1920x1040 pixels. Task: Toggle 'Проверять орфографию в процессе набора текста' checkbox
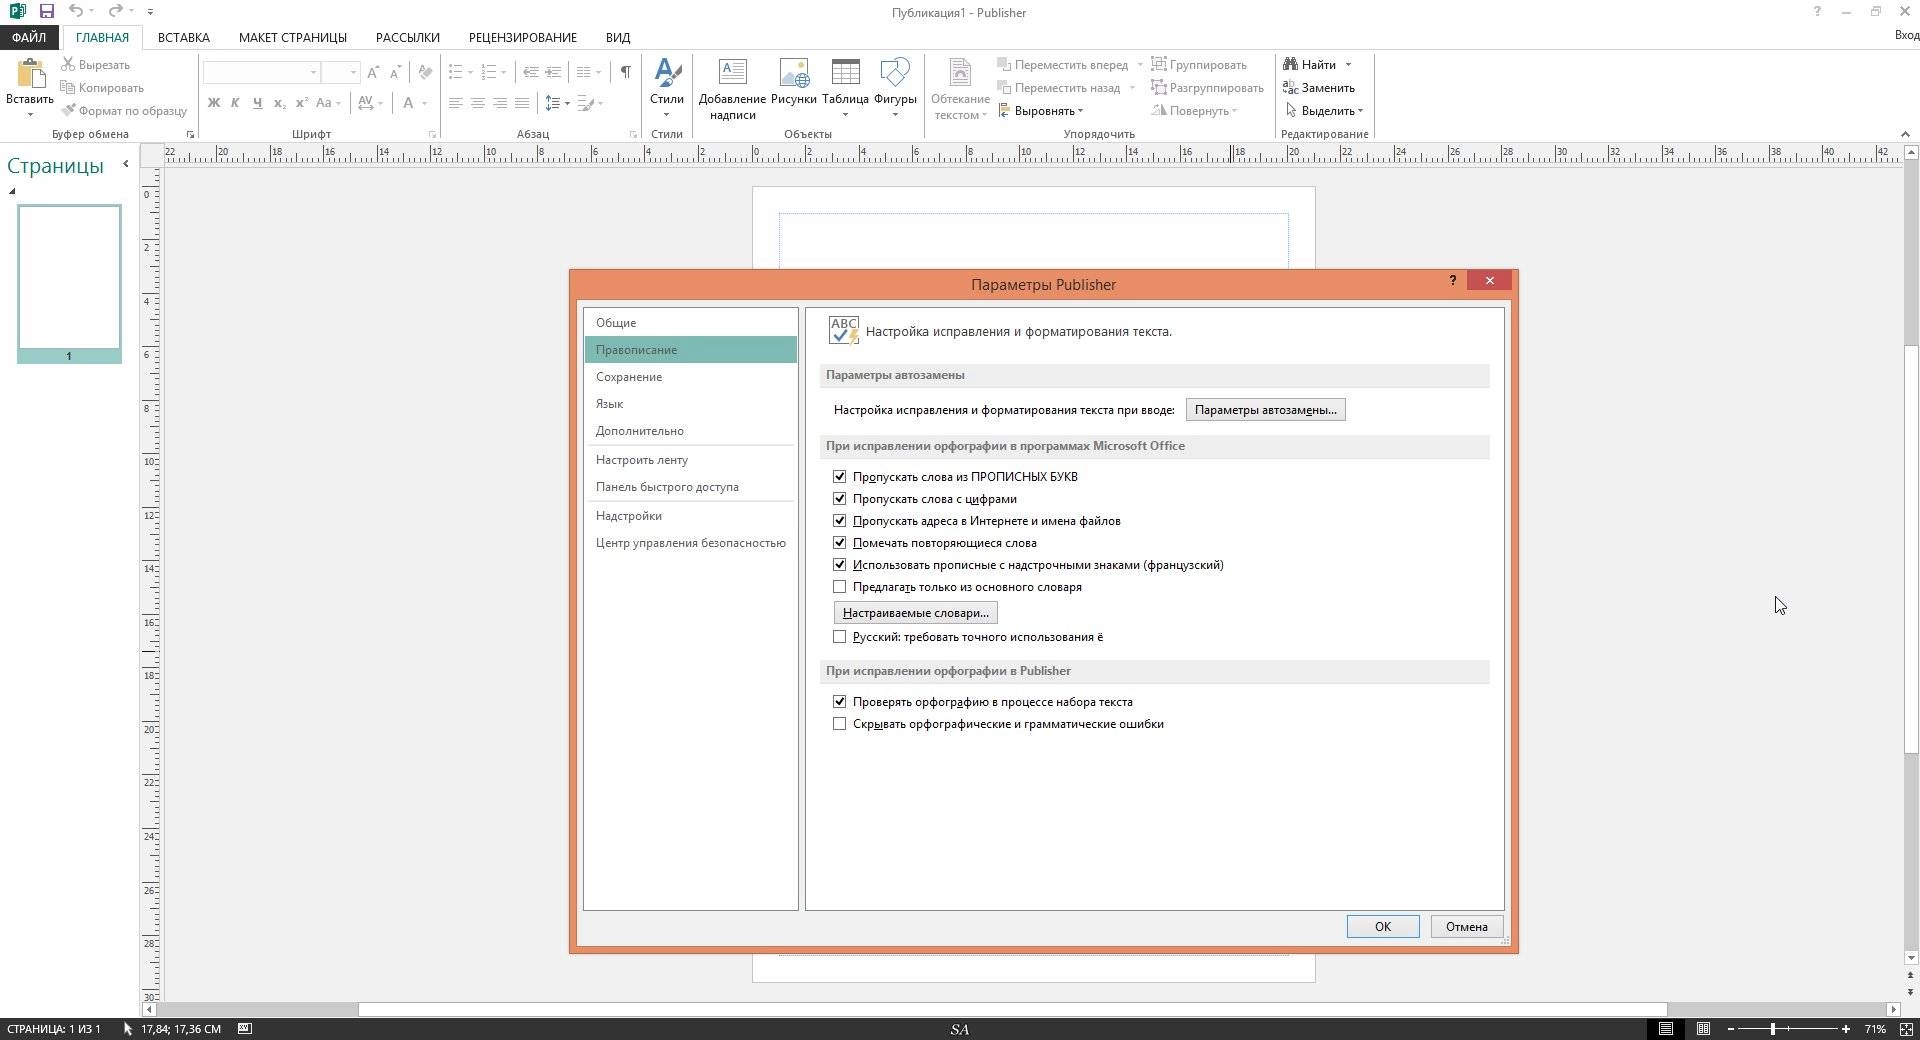(840, 702)
